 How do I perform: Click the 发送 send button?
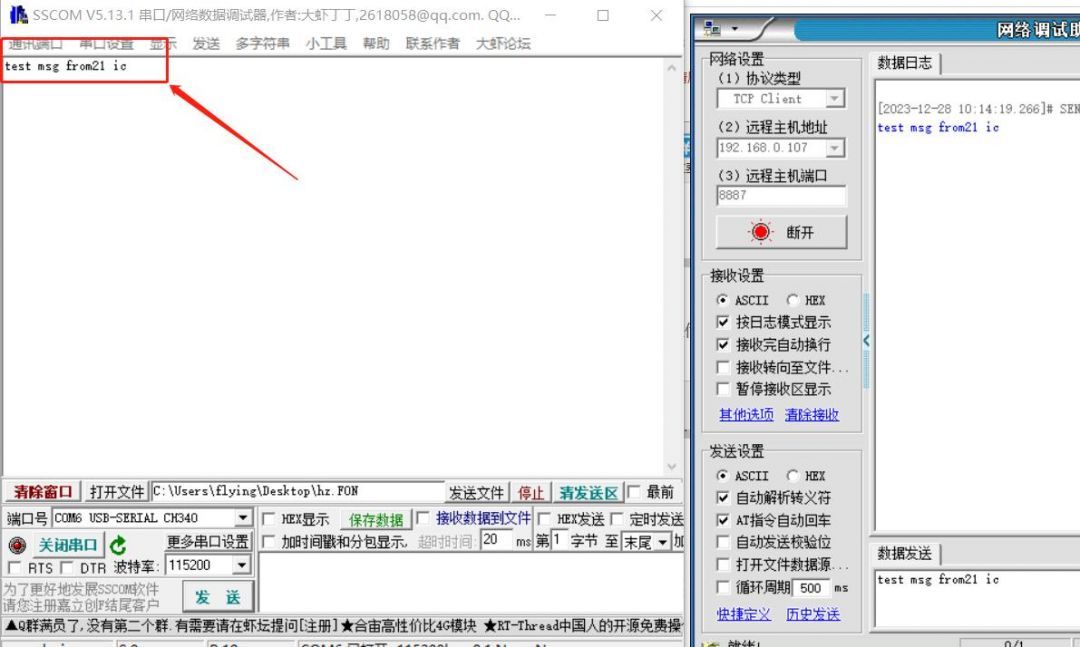[x=218, y=595]
